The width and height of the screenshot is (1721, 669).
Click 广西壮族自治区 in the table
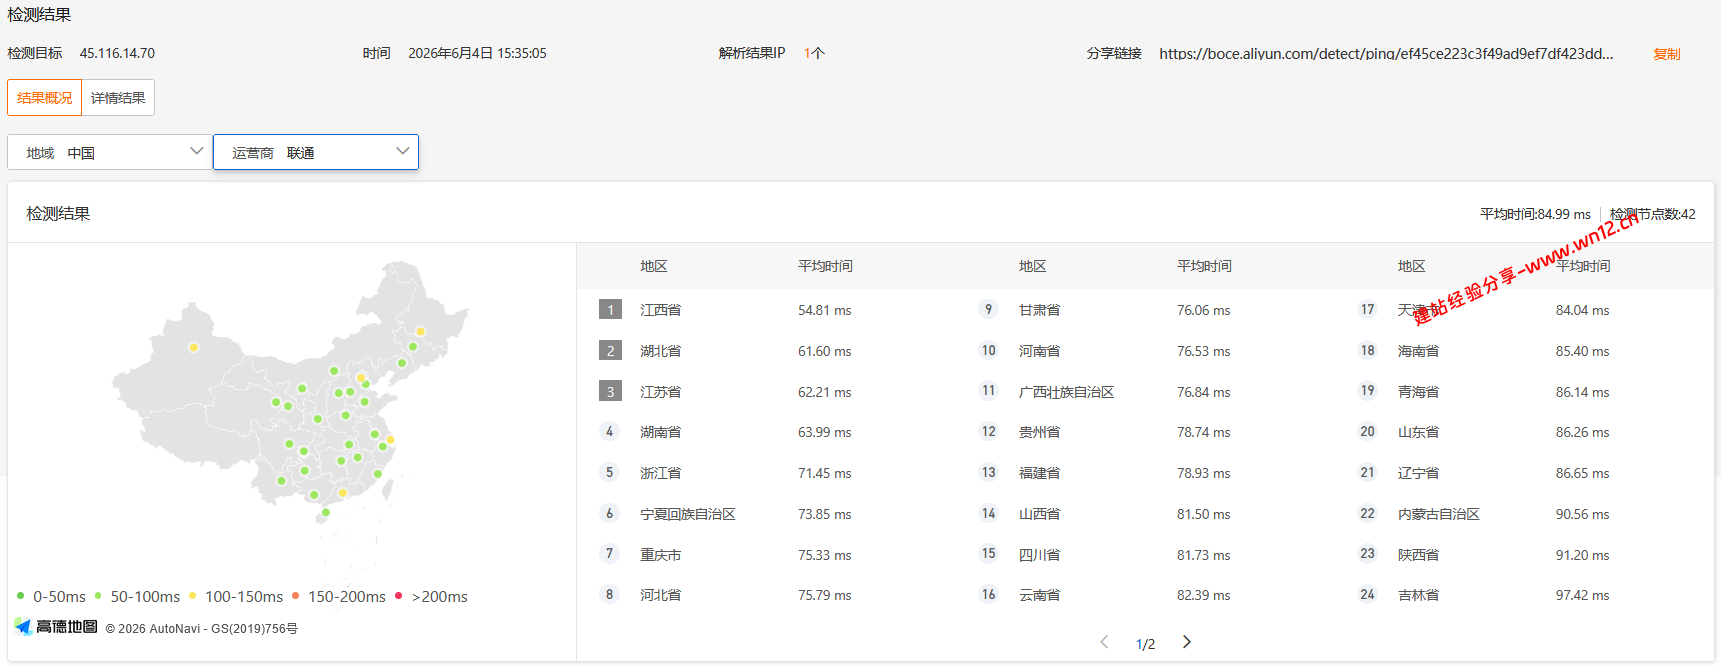tap(1067, 393)
